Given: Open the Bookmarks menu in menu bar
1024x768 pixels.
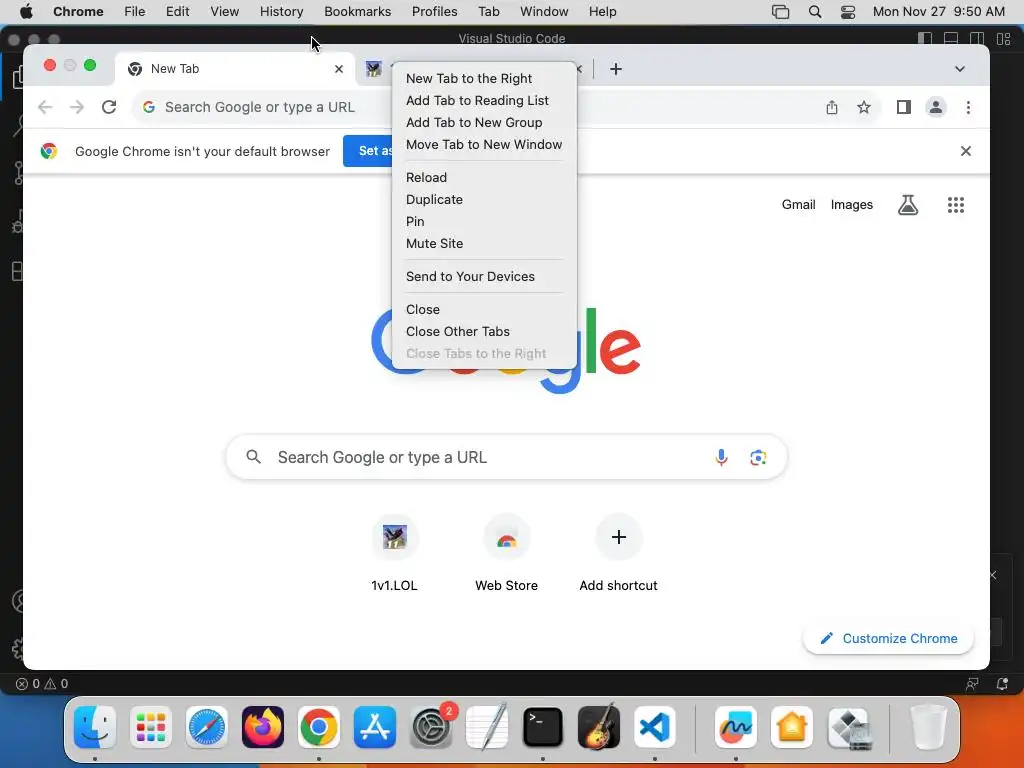Looking at the screenshot, I should [357, 12].
